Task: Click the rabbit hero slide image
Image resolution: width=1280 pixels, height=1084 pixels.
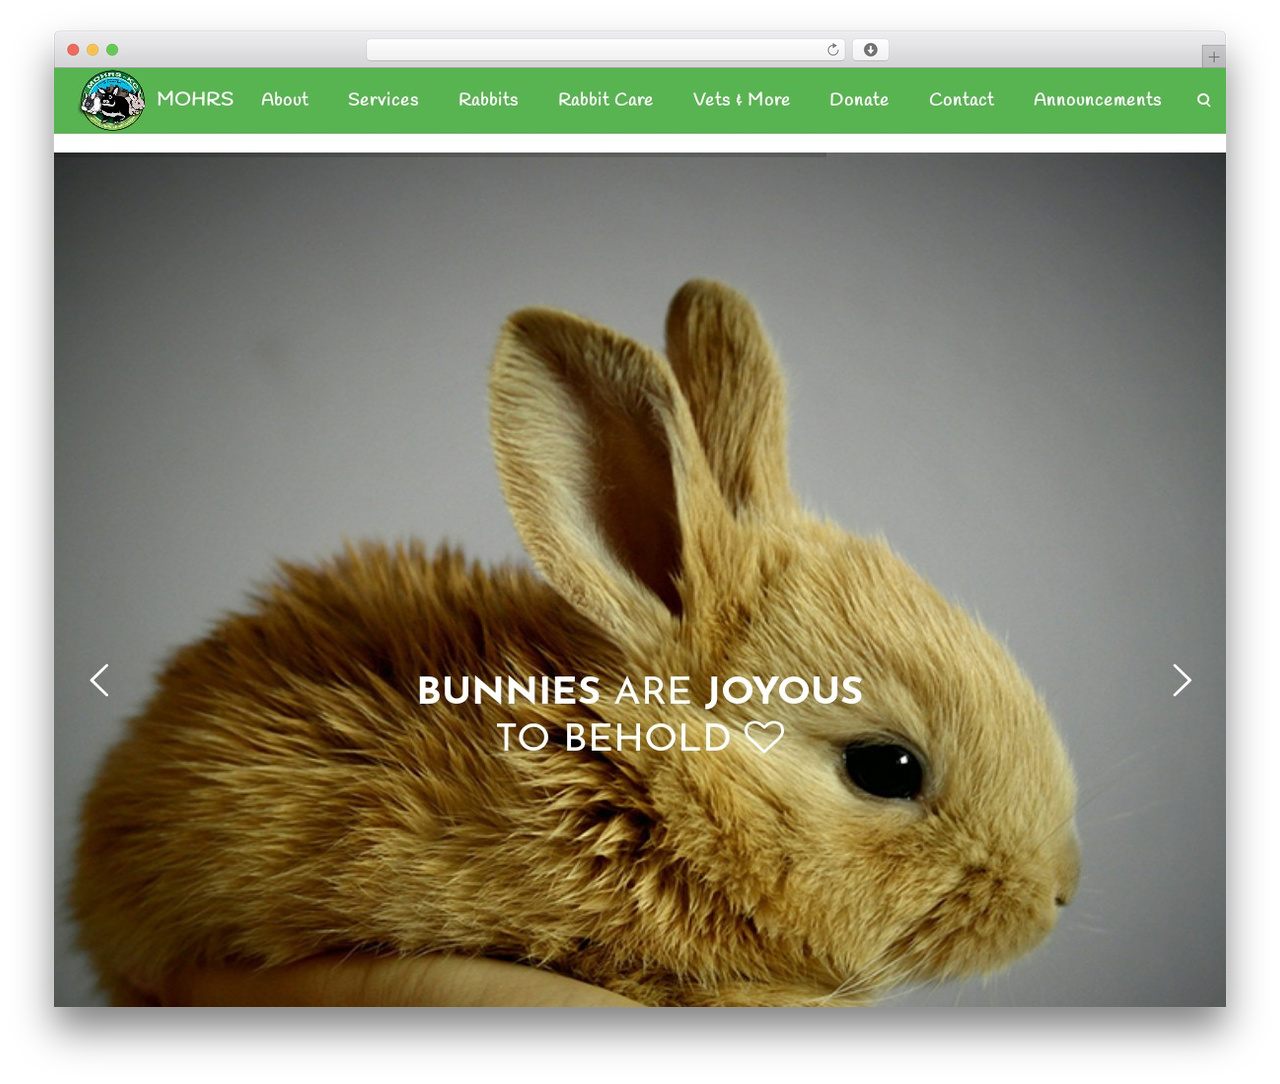Action: [640, 580]
